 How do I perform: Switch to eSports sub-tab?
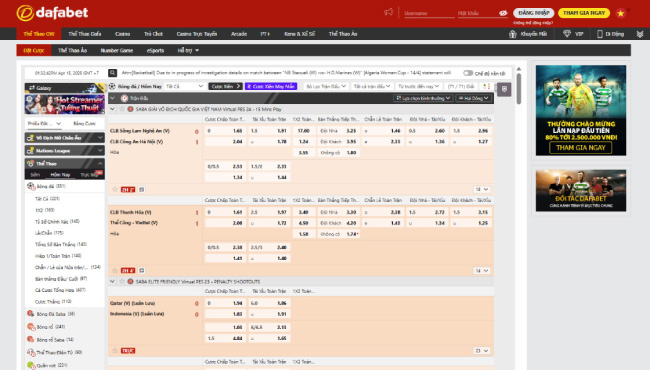[x=155, y=51]
